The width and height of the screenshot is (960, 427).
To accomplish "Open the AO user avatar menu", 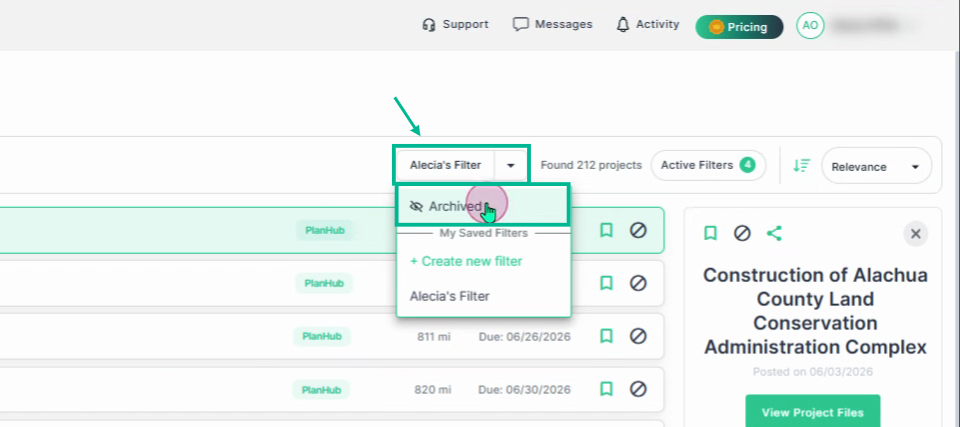I will pyautogui.click(x=810, y=25).
